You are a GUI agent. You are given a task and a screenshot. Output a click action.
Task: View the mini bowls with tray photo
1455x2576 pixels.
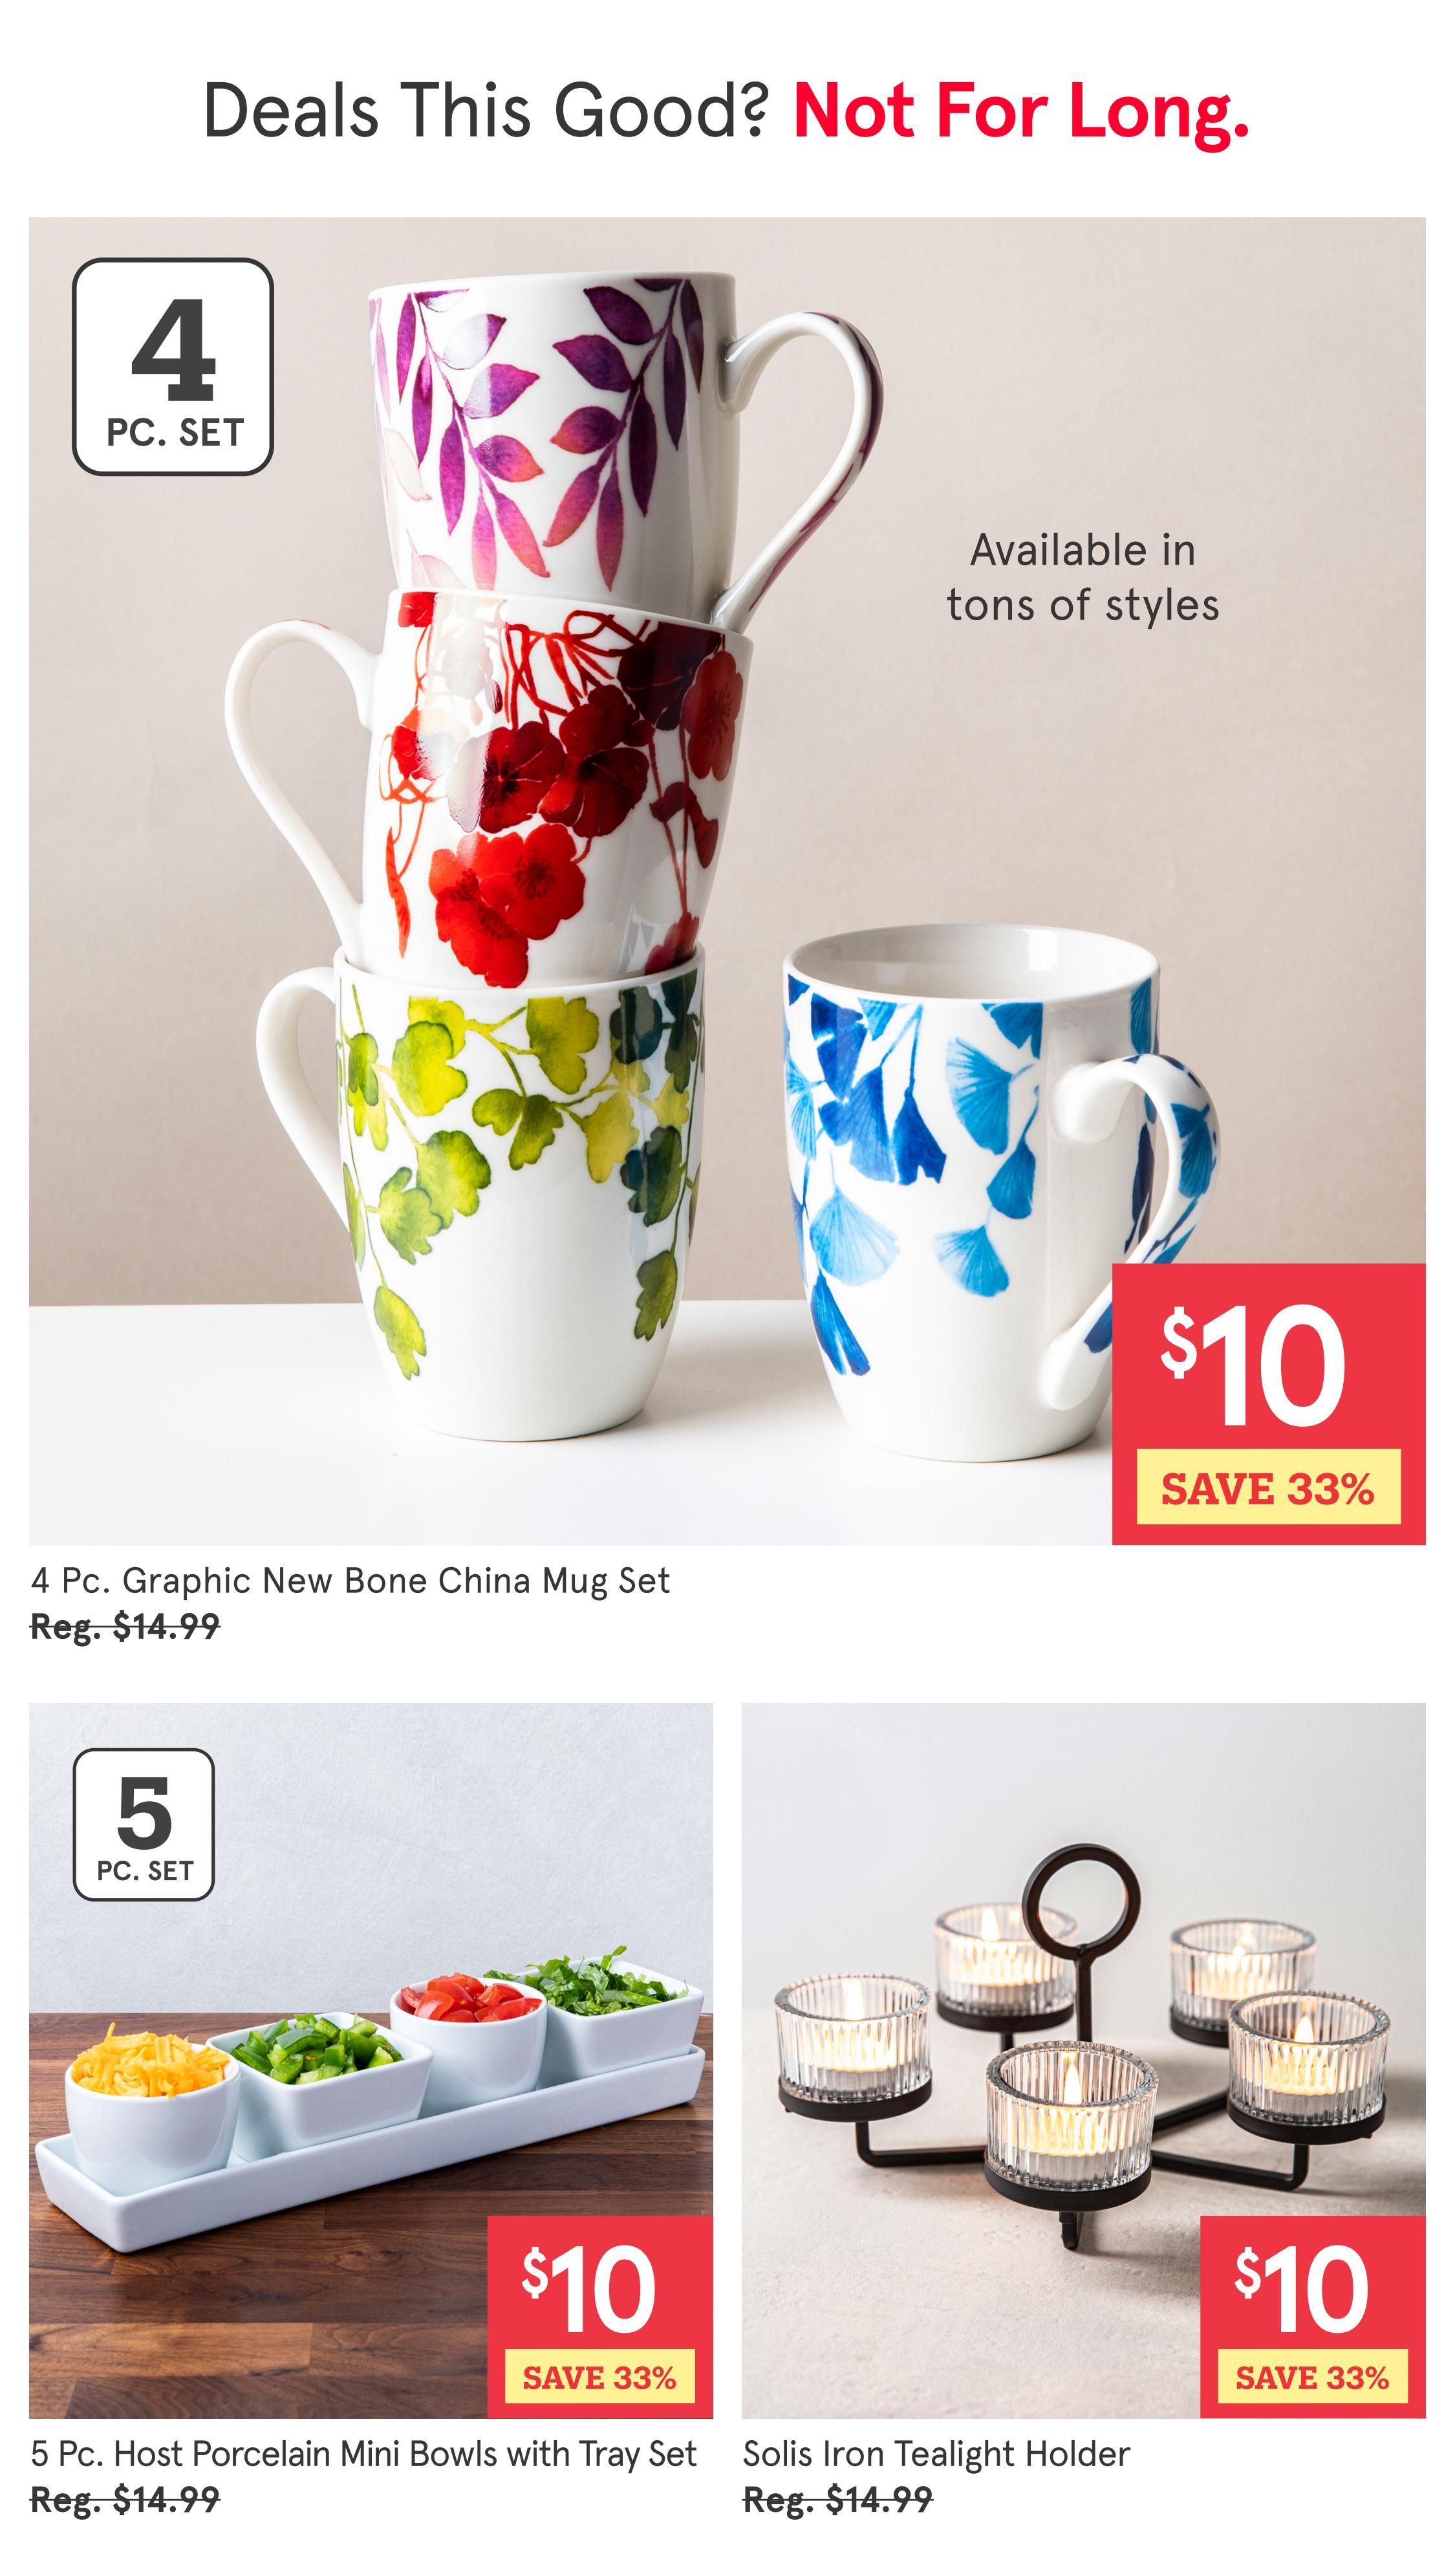coord(370,2061)
